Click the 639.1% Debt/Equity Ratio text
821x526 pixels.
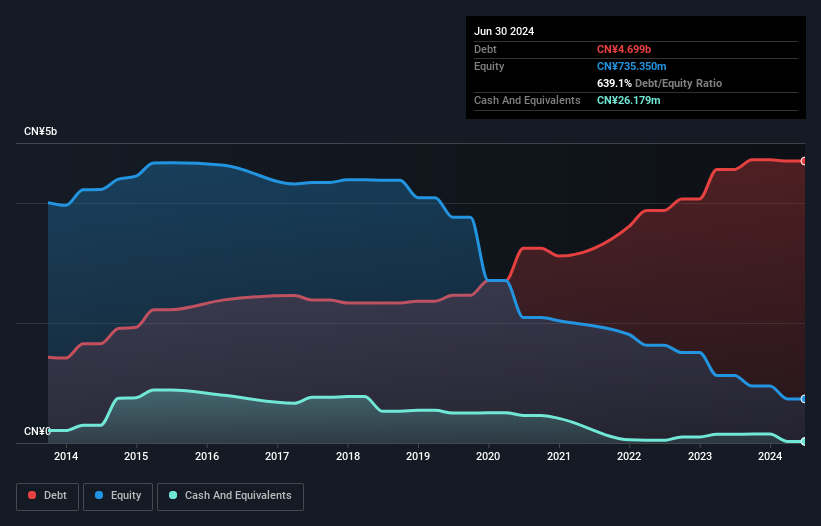click(659, 83)
